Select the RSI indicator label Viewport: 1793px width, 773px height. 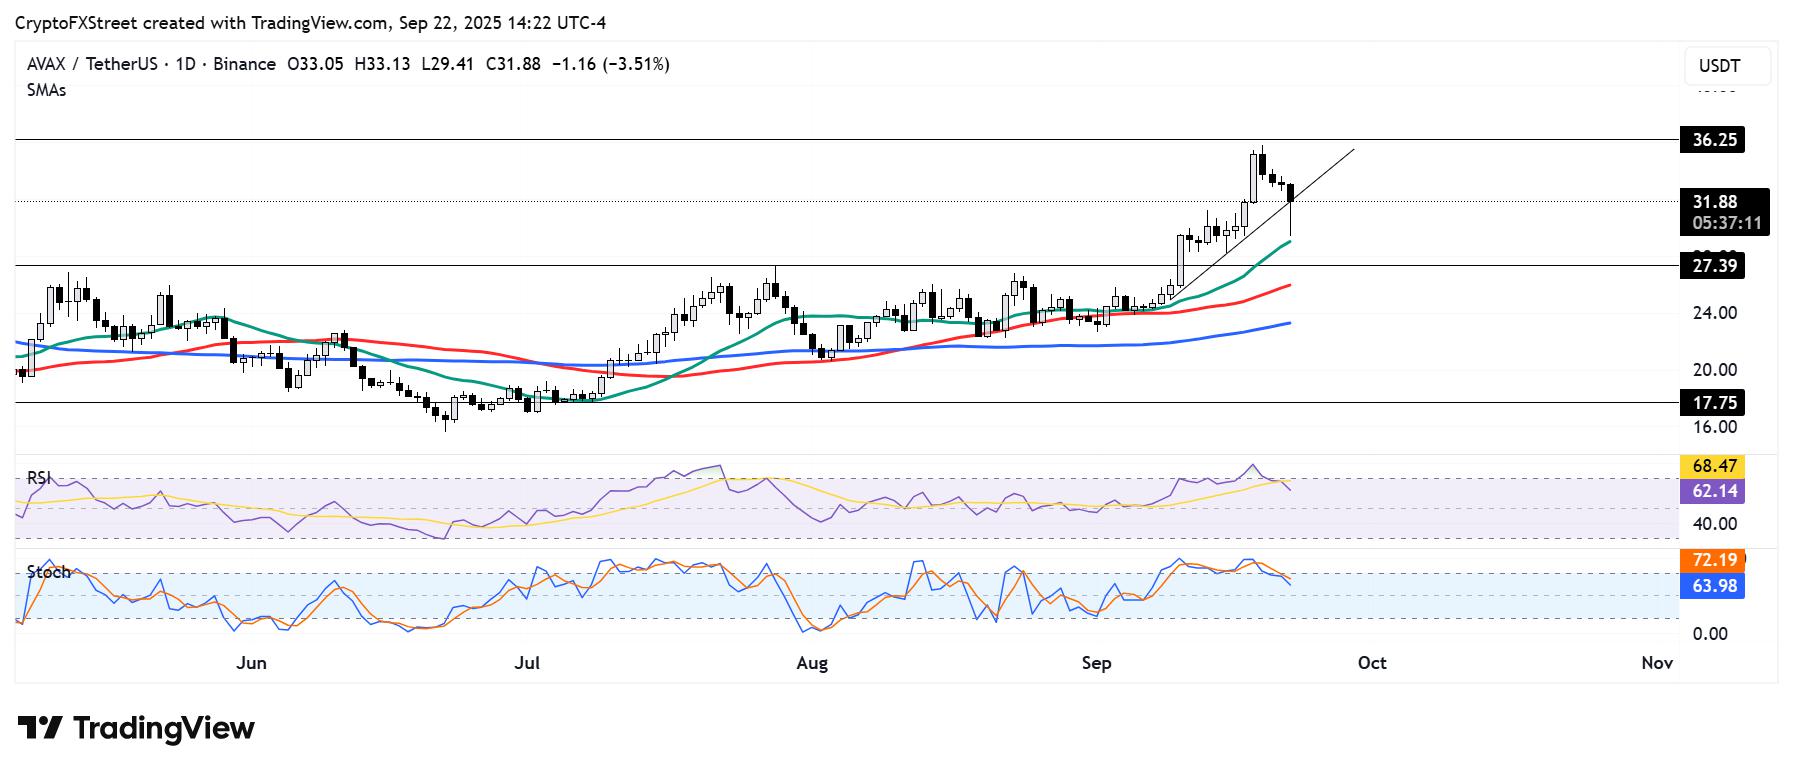(39, 478)
